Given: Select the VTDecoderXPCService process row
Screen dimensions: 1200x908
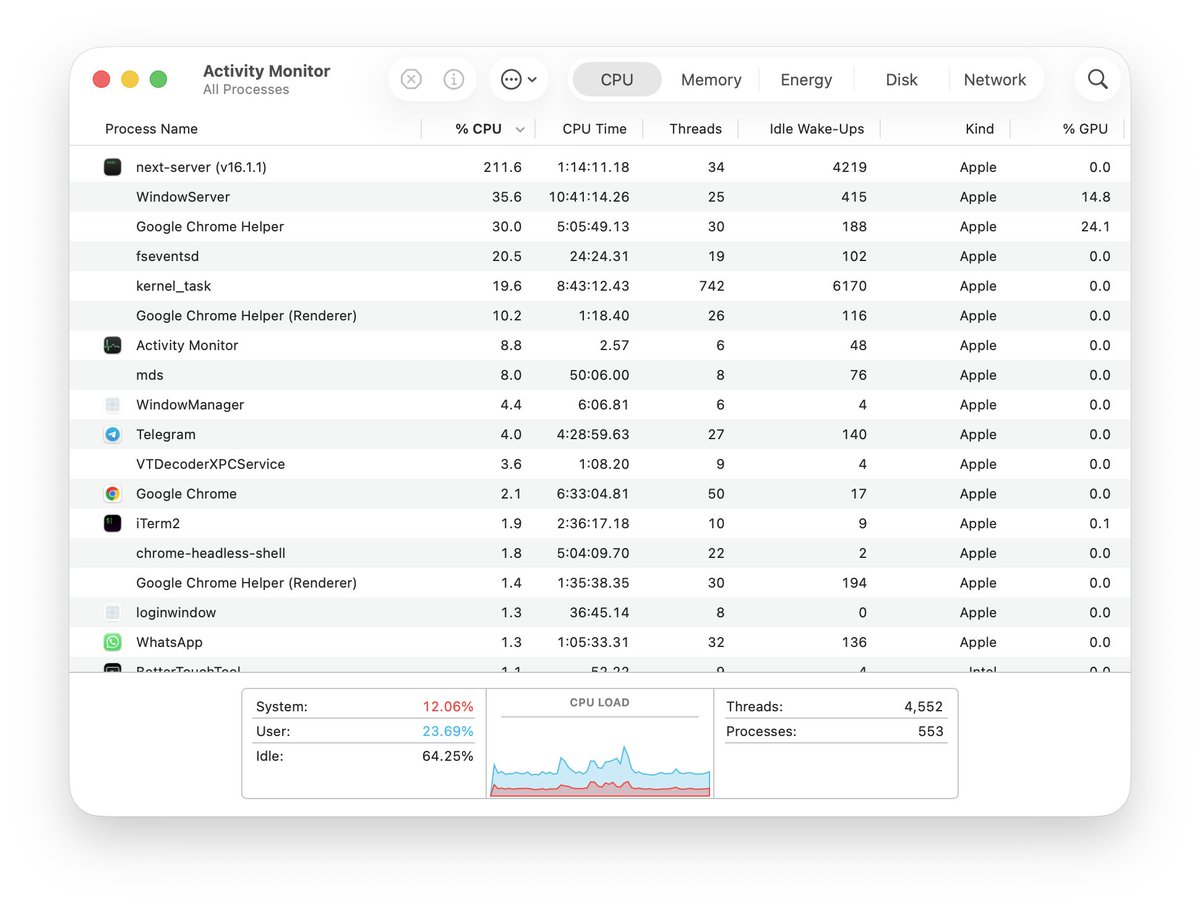Looking at the screenshot, I should coord(600,464).
